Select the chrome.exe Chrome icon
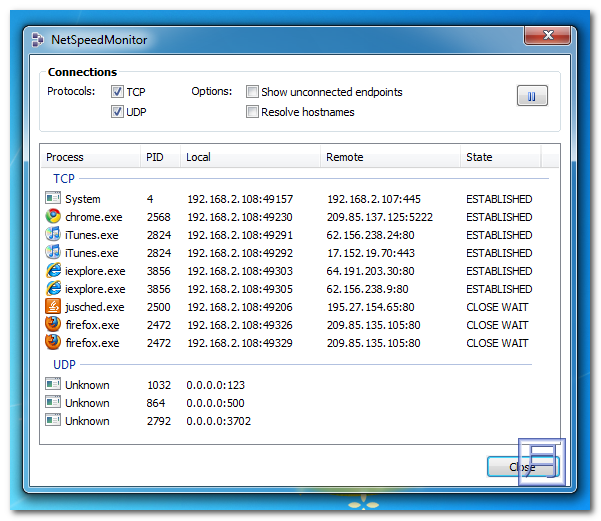 coord(54,217)
